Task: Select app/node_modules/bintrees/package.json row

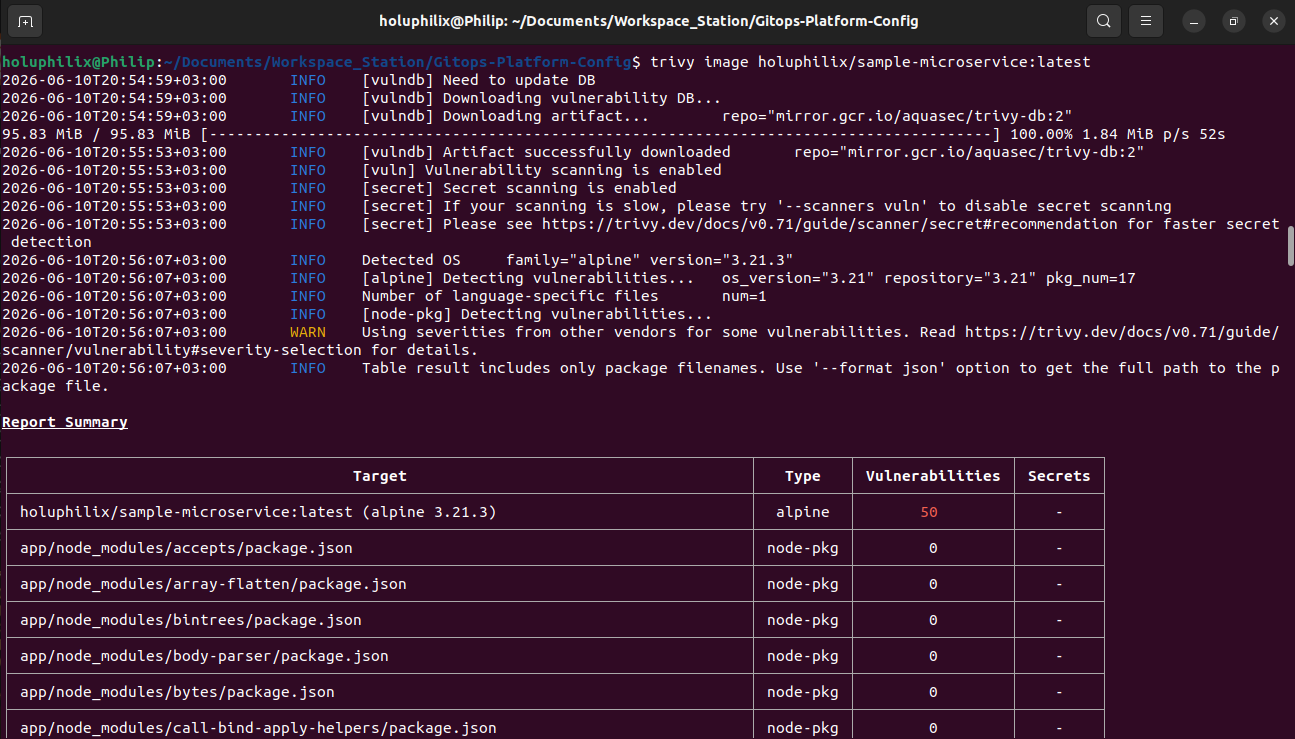Action: pos(555,620)
